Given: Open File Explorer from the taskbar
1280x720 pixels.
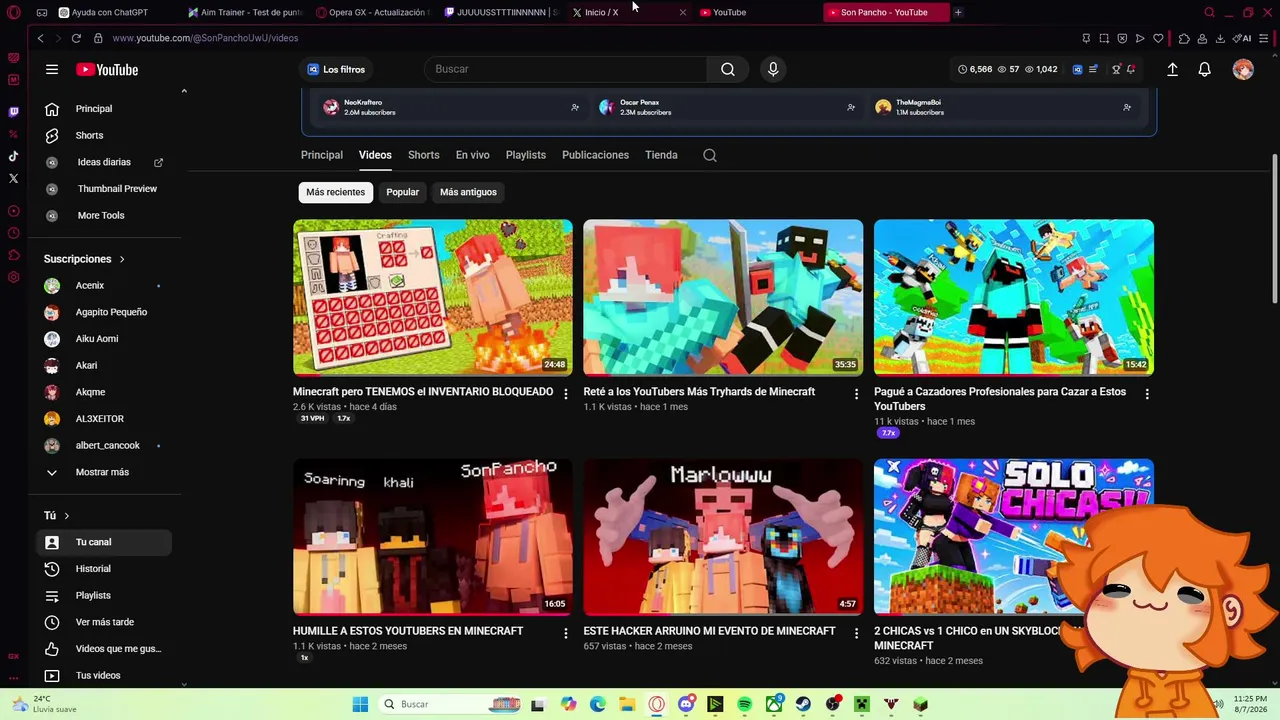Looking at the screenshot, I should tap(627, 704).
